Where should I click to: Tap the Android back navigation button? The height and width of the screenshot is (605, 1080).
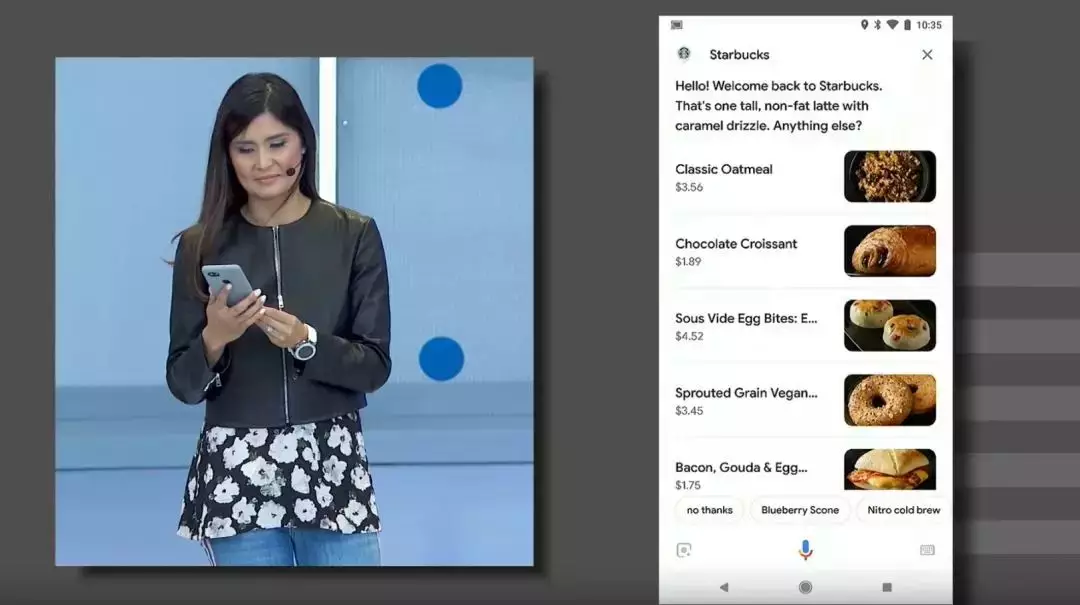724,587
